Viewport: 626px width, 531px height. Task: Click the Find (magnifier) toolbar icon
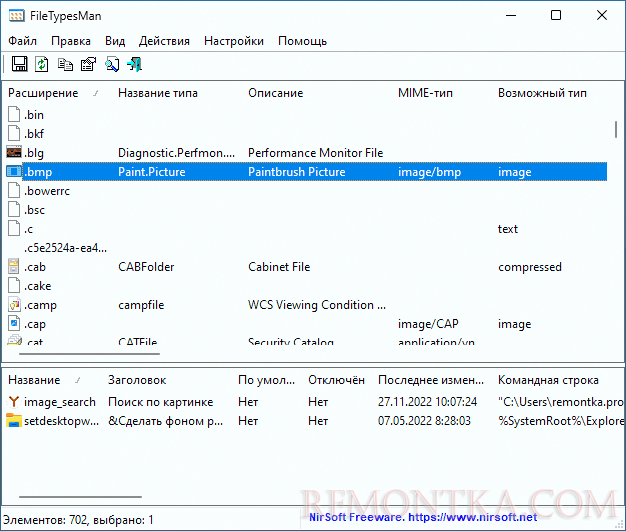(x=112, y=64)
